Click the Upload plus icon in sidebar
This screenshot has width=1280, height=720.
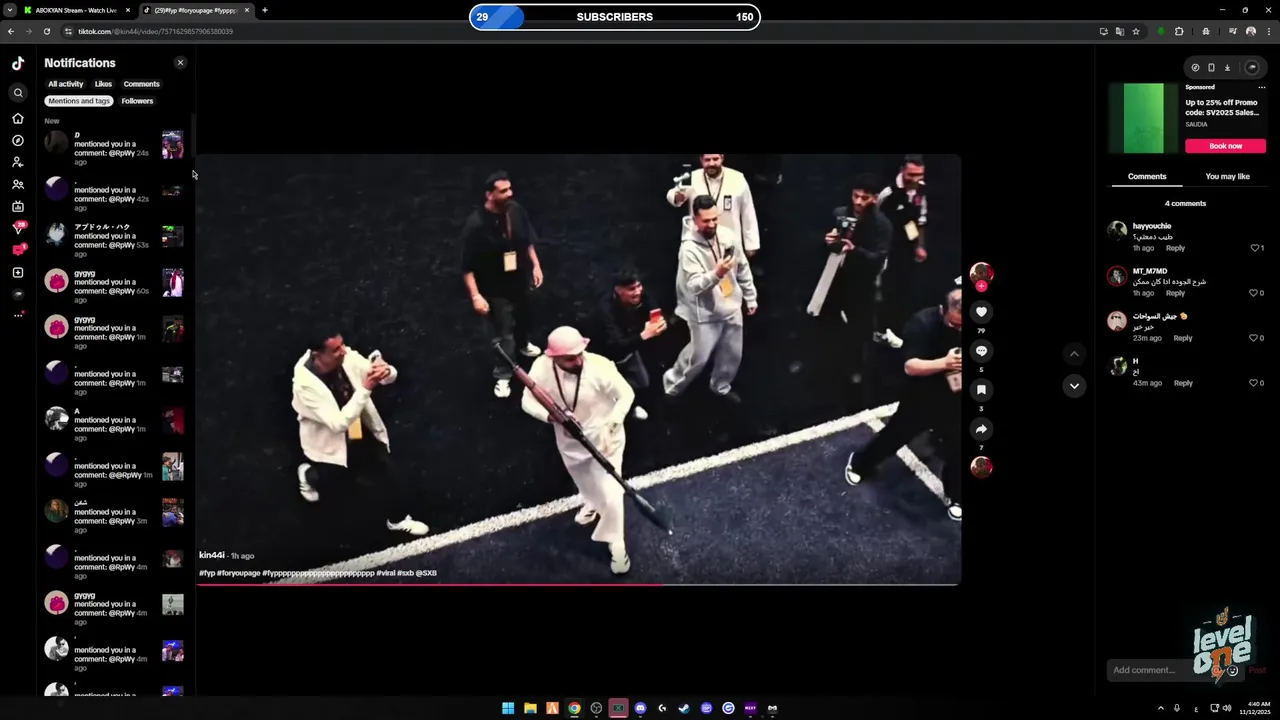pos(18,273)
